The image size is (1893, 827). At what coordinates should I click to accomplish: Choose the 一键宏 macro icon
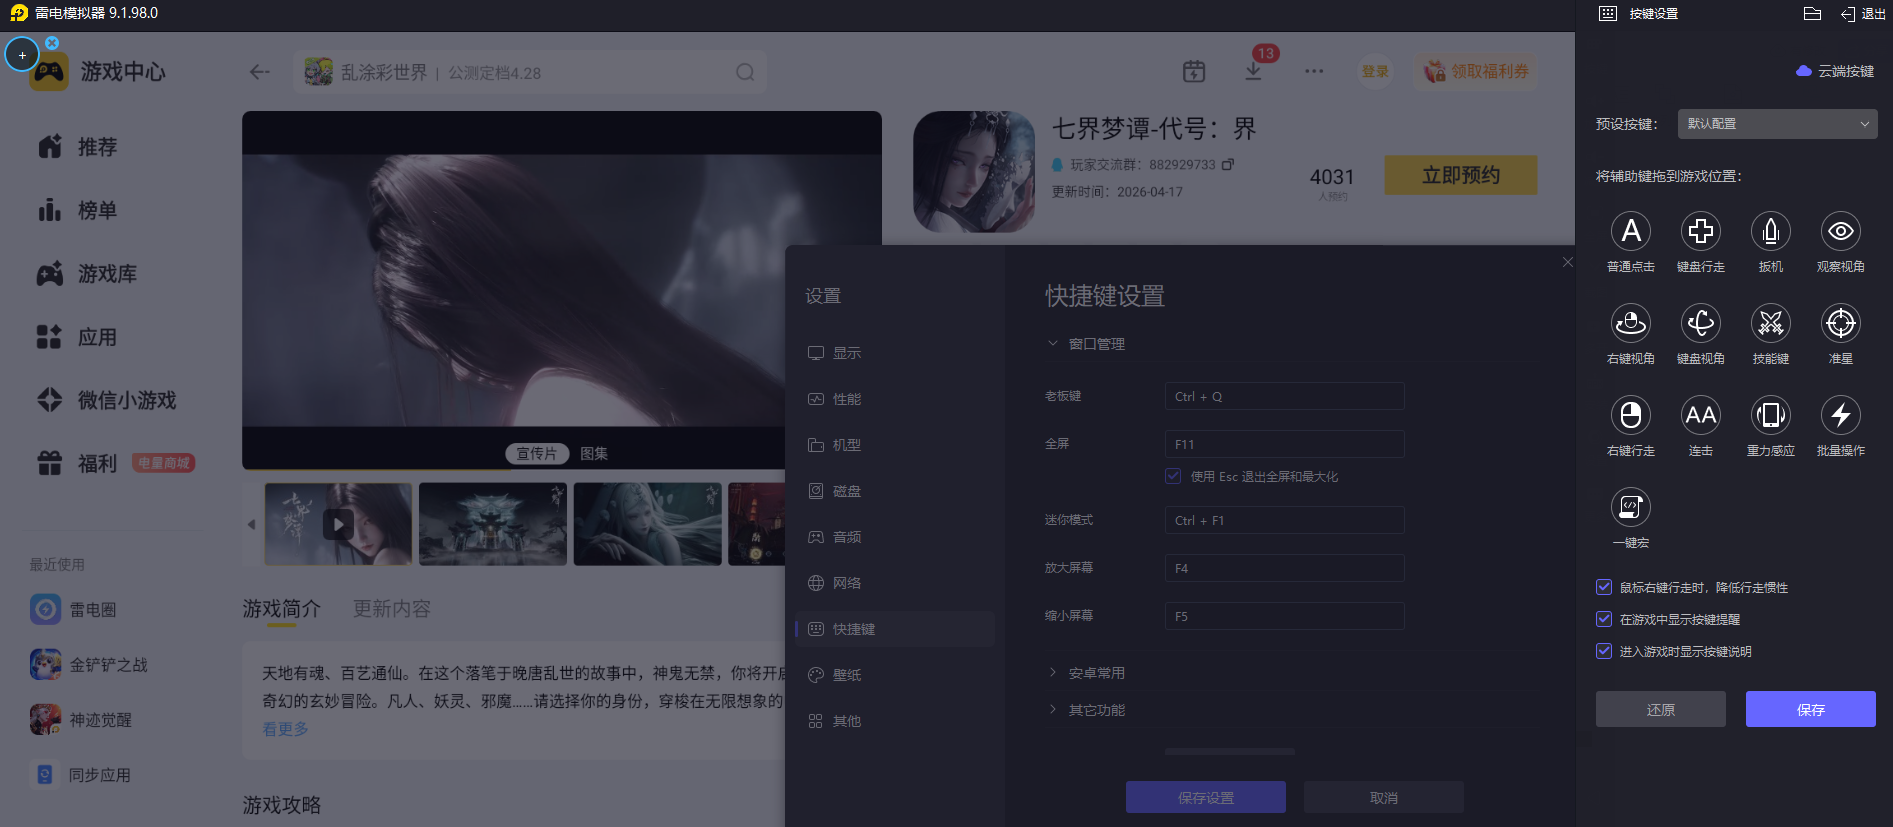(x=1630, y=508)
